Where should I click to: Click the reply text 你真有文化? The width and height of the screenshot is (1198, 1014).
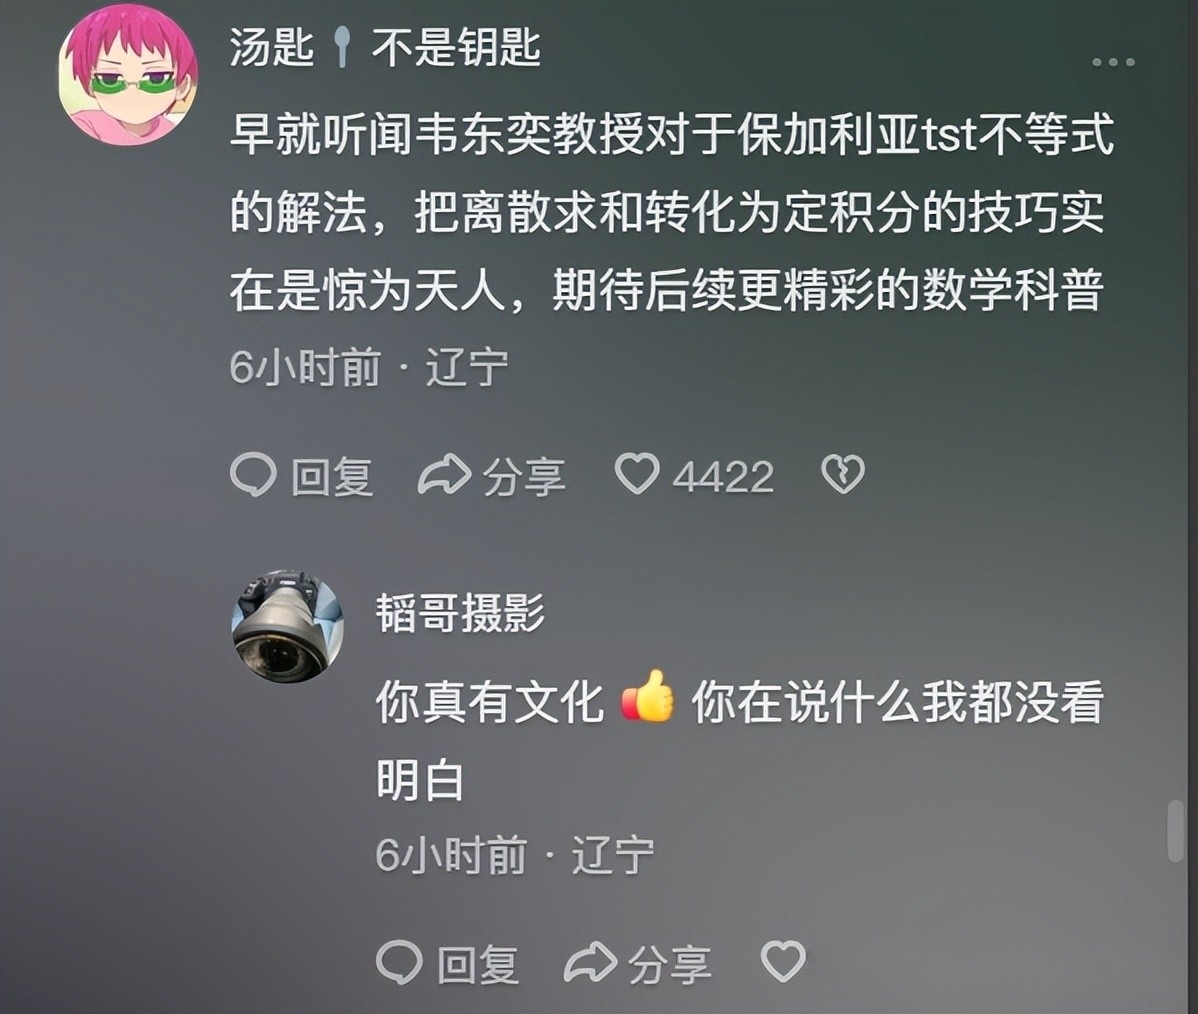490,702
